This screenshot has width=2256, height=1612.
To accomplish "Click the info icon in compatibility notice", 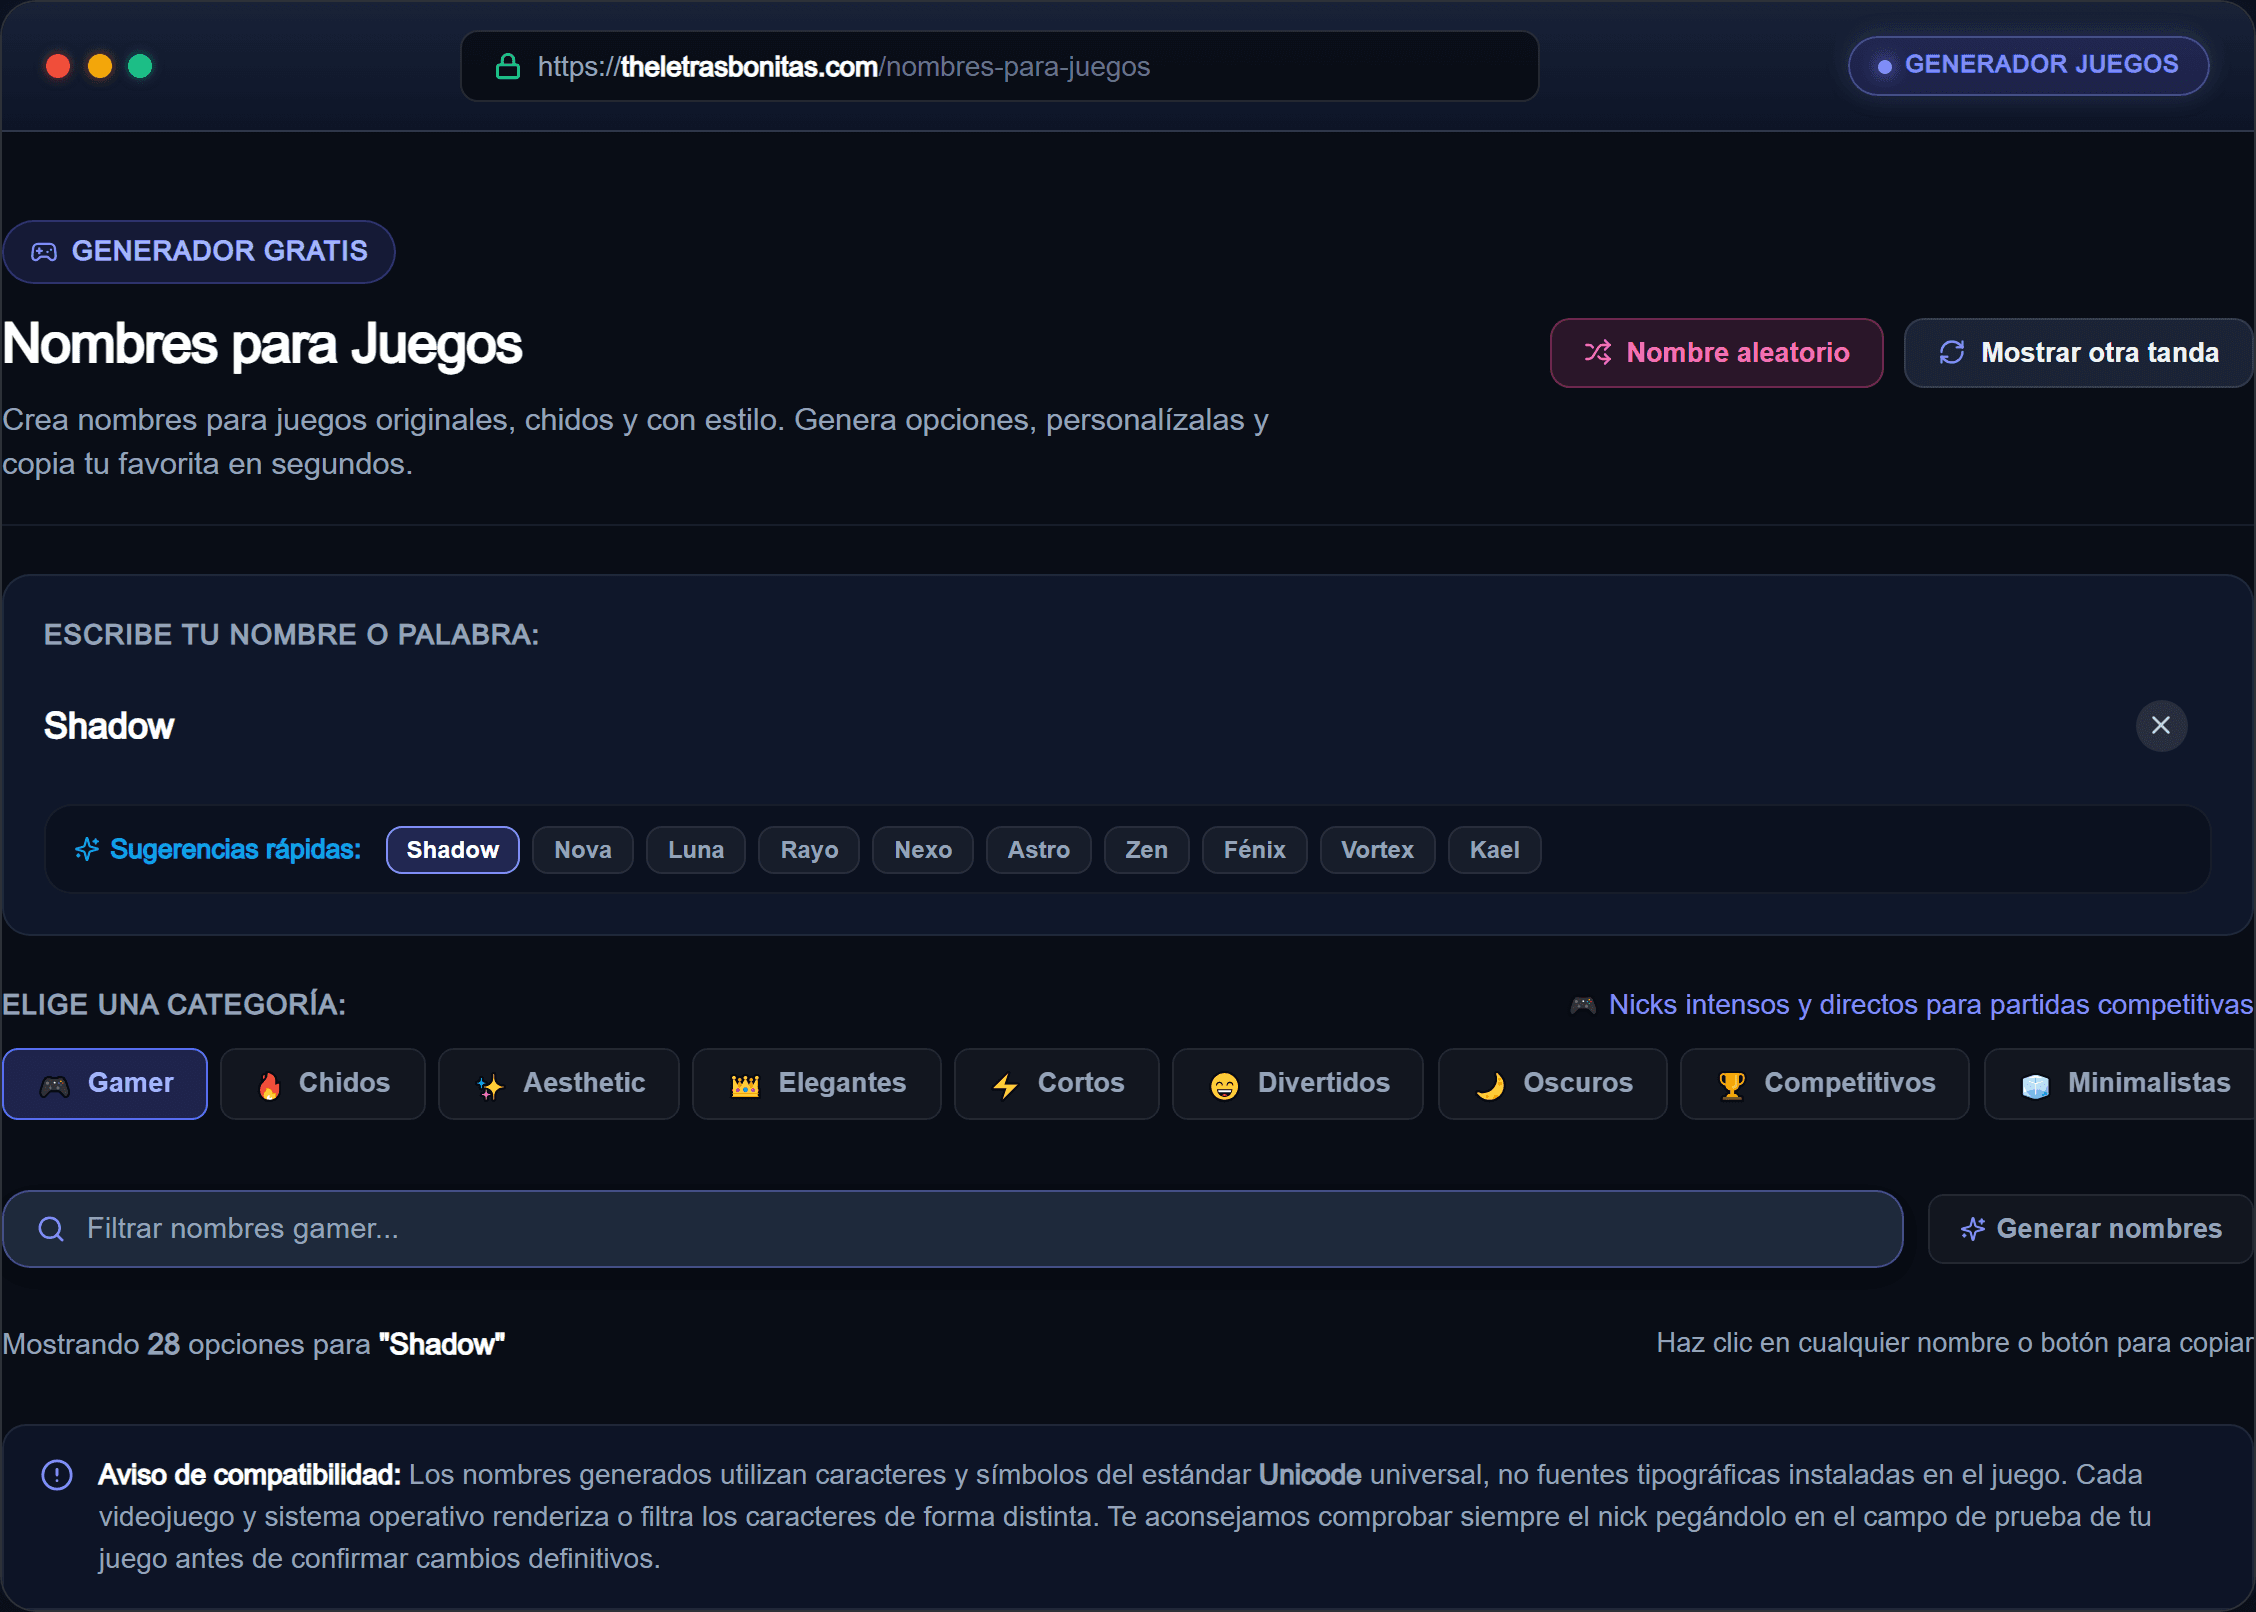I will (x=57, y=1475).
